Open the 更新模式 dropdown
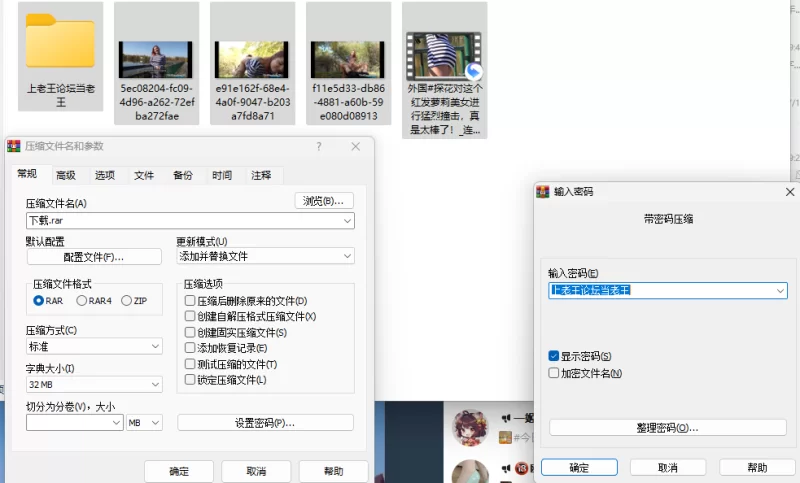 (x=265, y=256)
